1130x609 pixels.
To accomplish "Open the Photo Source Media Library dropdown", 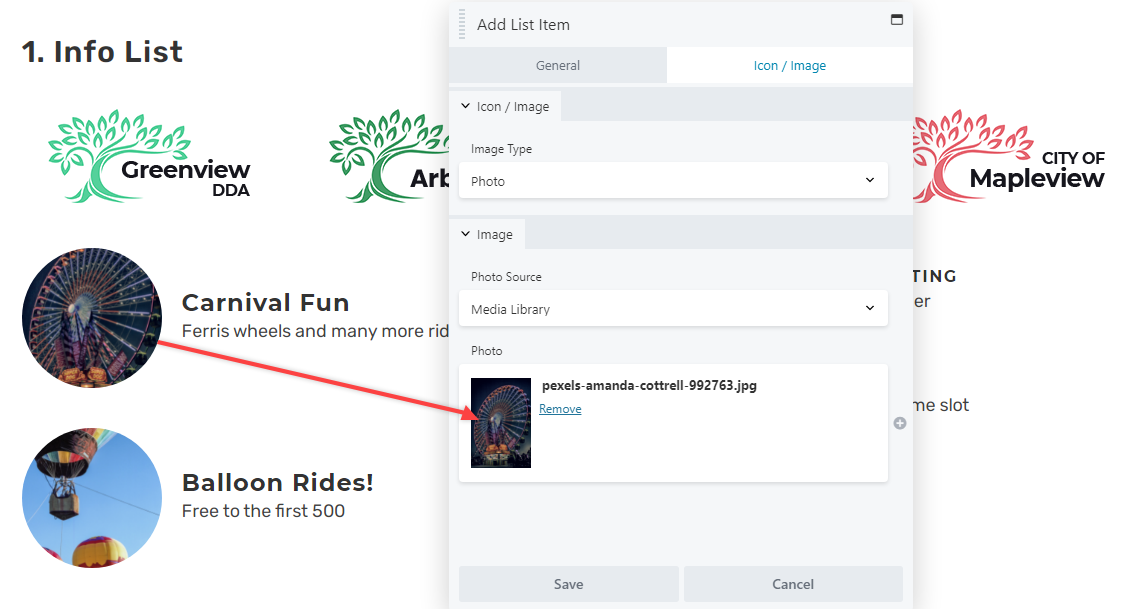I will tap(673, 308).
